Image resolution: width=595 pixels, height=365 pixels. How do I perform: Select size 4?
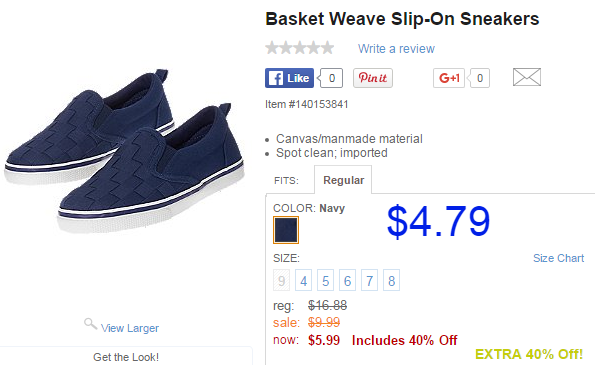click(x=303, y=280)
